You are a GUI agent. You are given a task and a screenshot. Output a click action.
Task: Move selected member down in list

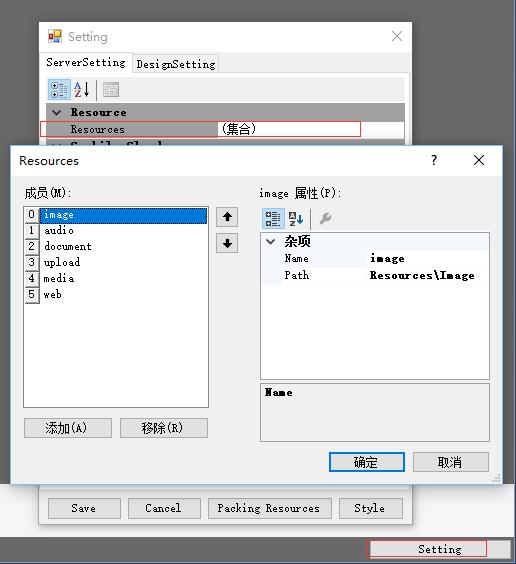click(227, 243)
